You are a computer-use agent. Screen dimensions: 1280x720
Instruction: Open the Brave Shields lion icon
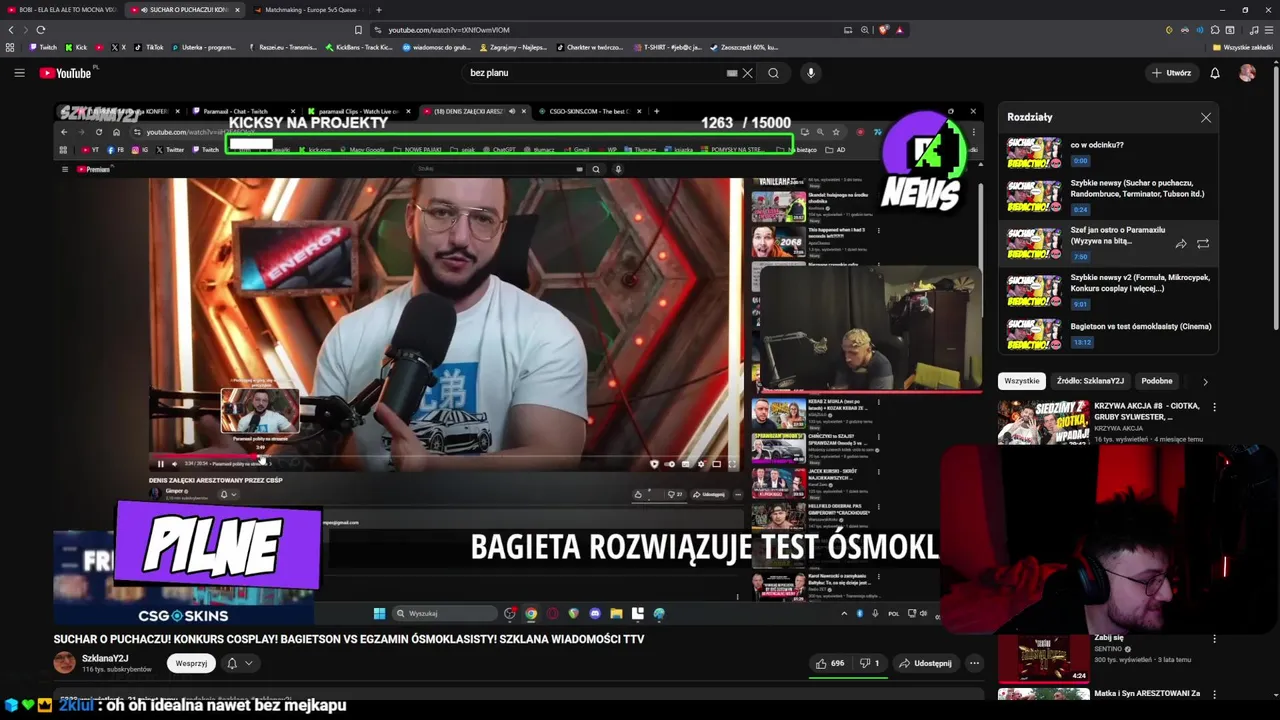point(884,30)
